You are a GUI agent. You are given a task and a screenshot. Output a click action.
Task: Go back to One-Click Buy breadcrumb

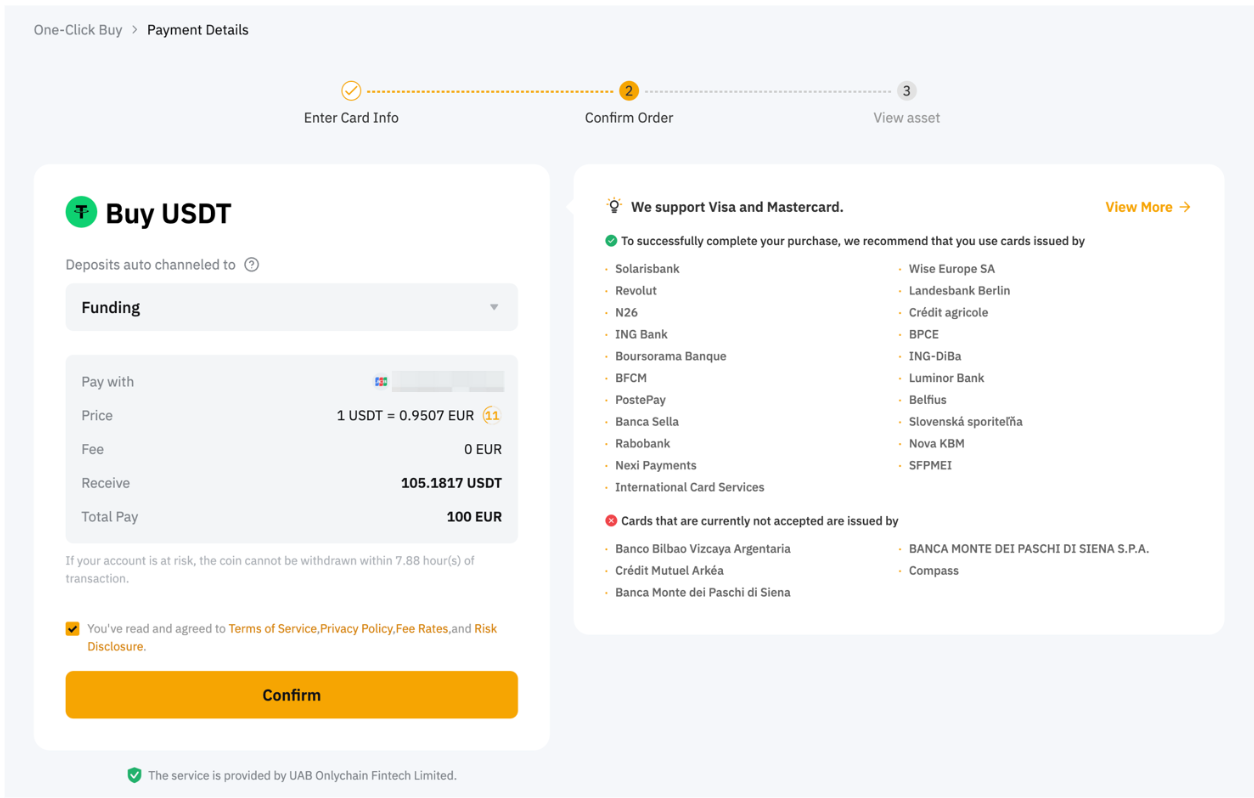(78, 30)
